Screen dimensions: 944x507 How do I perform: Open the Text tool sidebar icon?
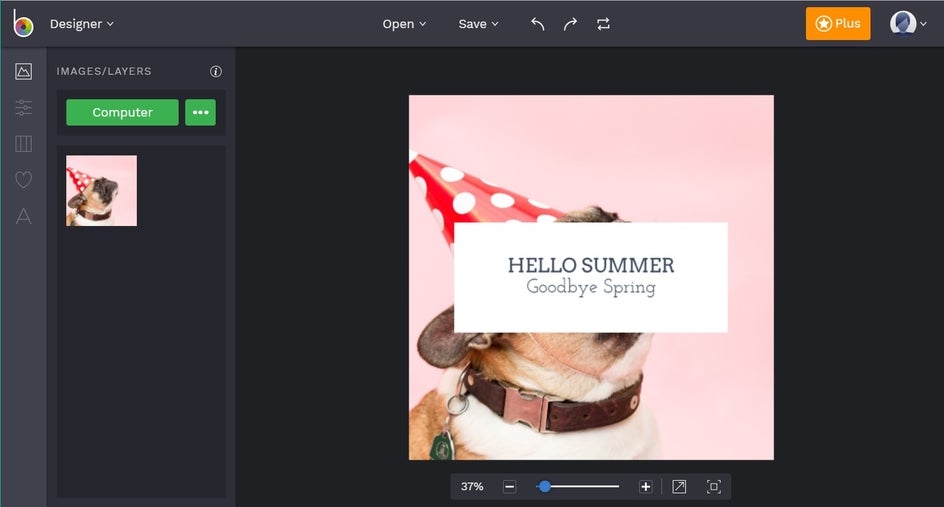(23, 216)
